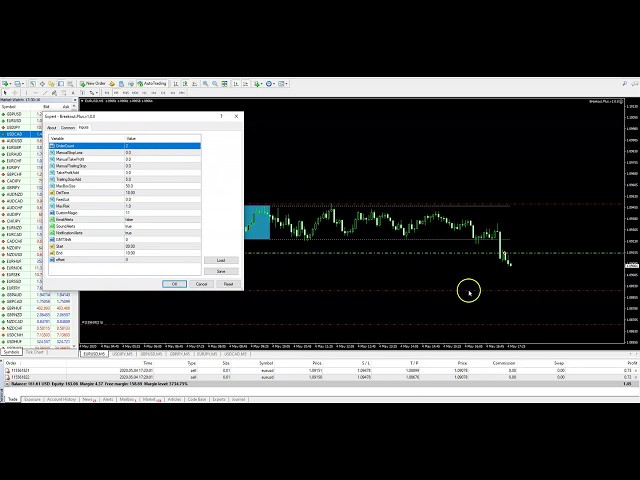This screenshot has width=640, height=480.
Task: Toggle the AutoTrading button
Action: tap(153, 83)
